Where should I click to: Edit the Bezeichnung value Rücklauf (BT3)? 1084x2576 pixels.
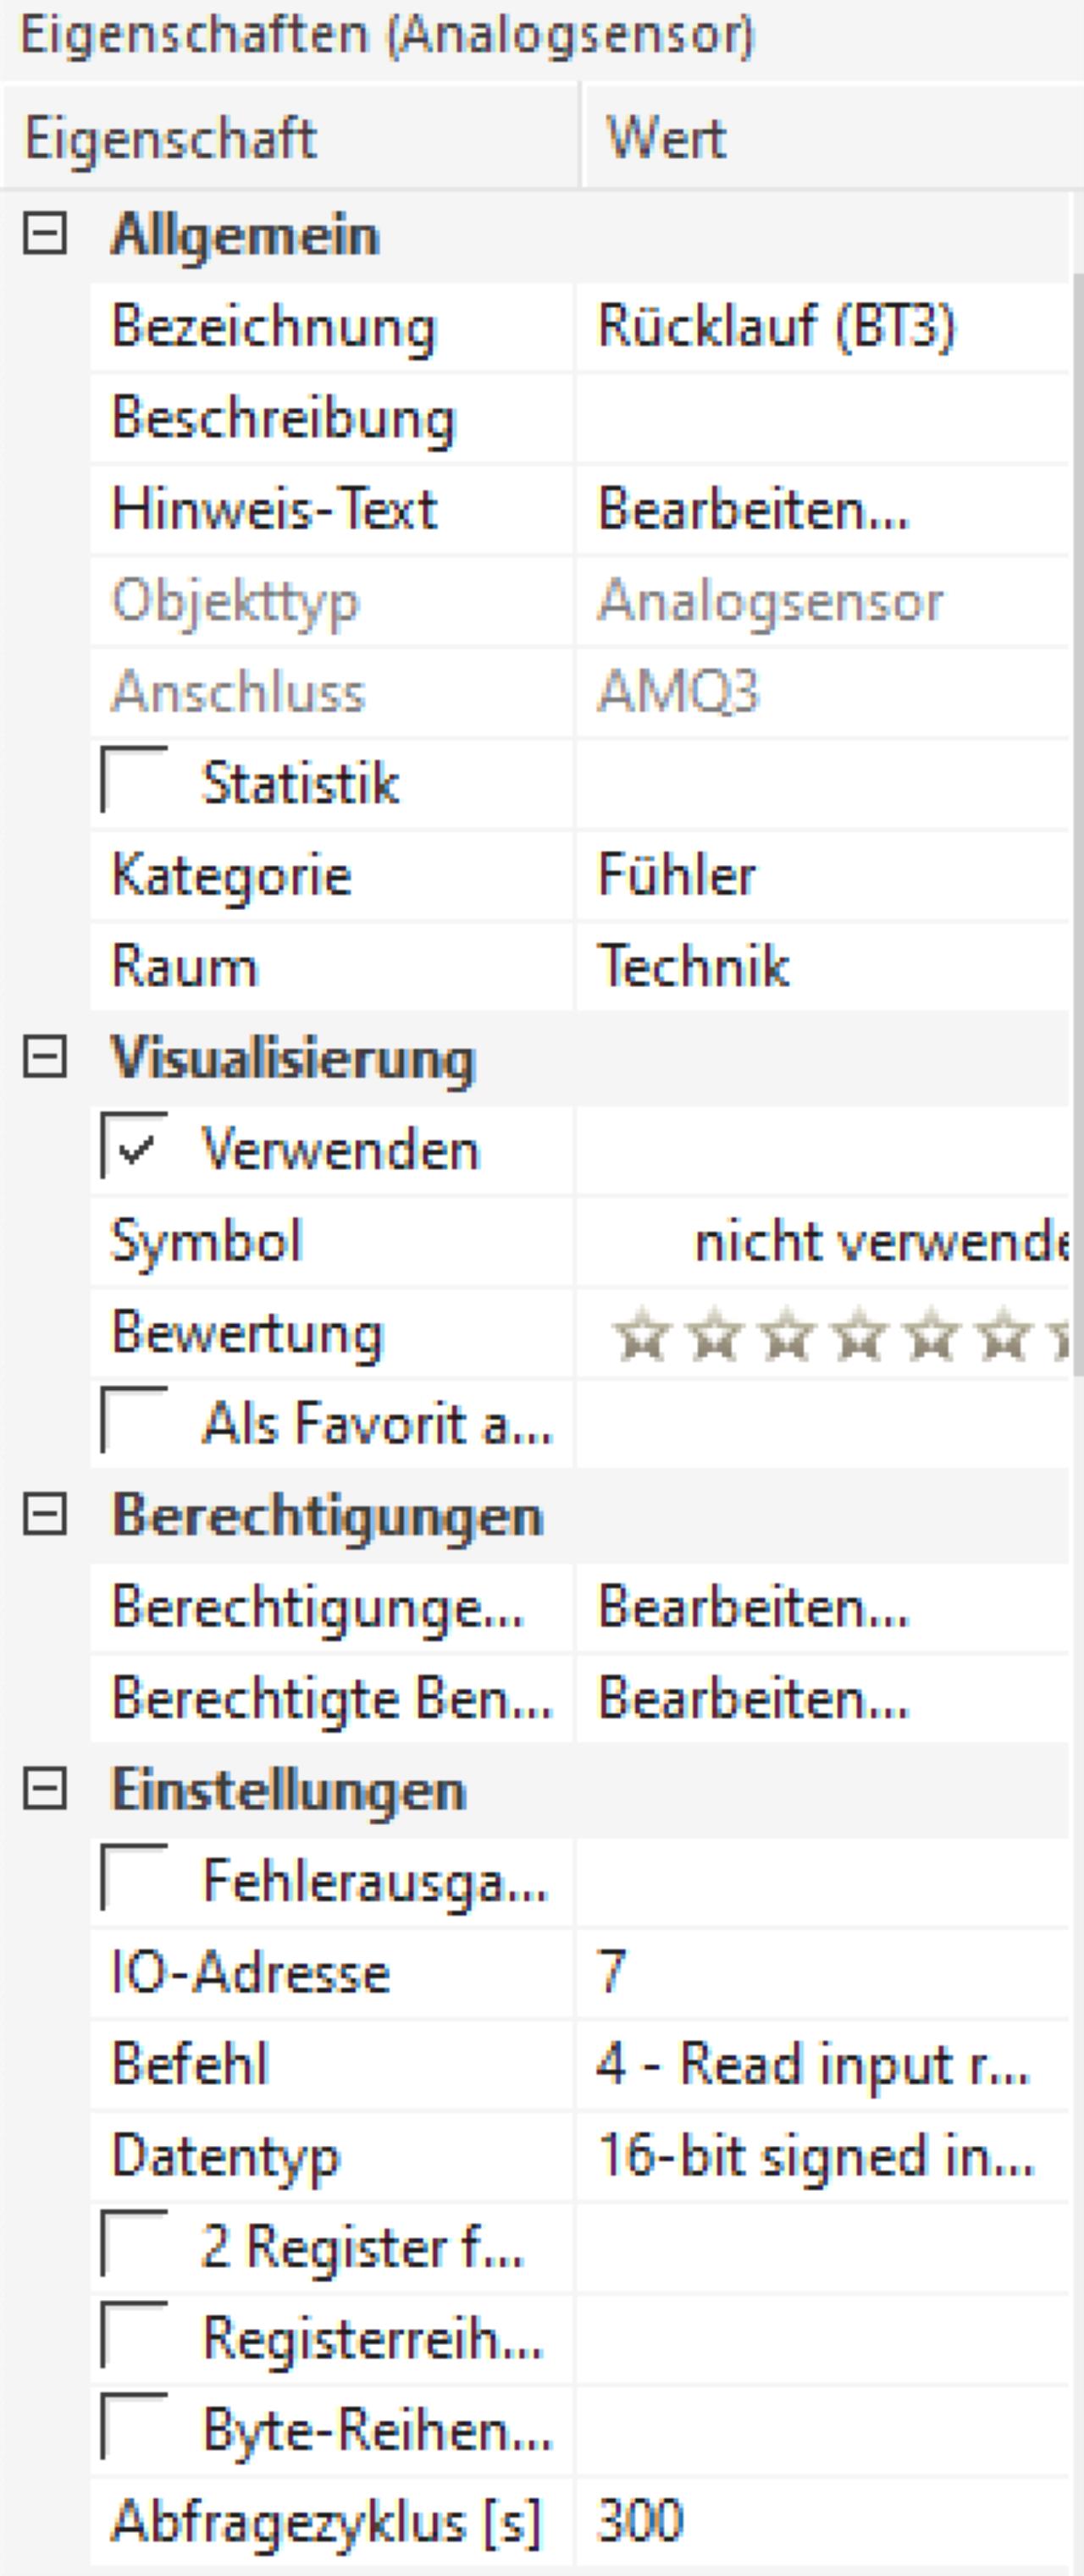pyautogui.click(x=822, y=327)
